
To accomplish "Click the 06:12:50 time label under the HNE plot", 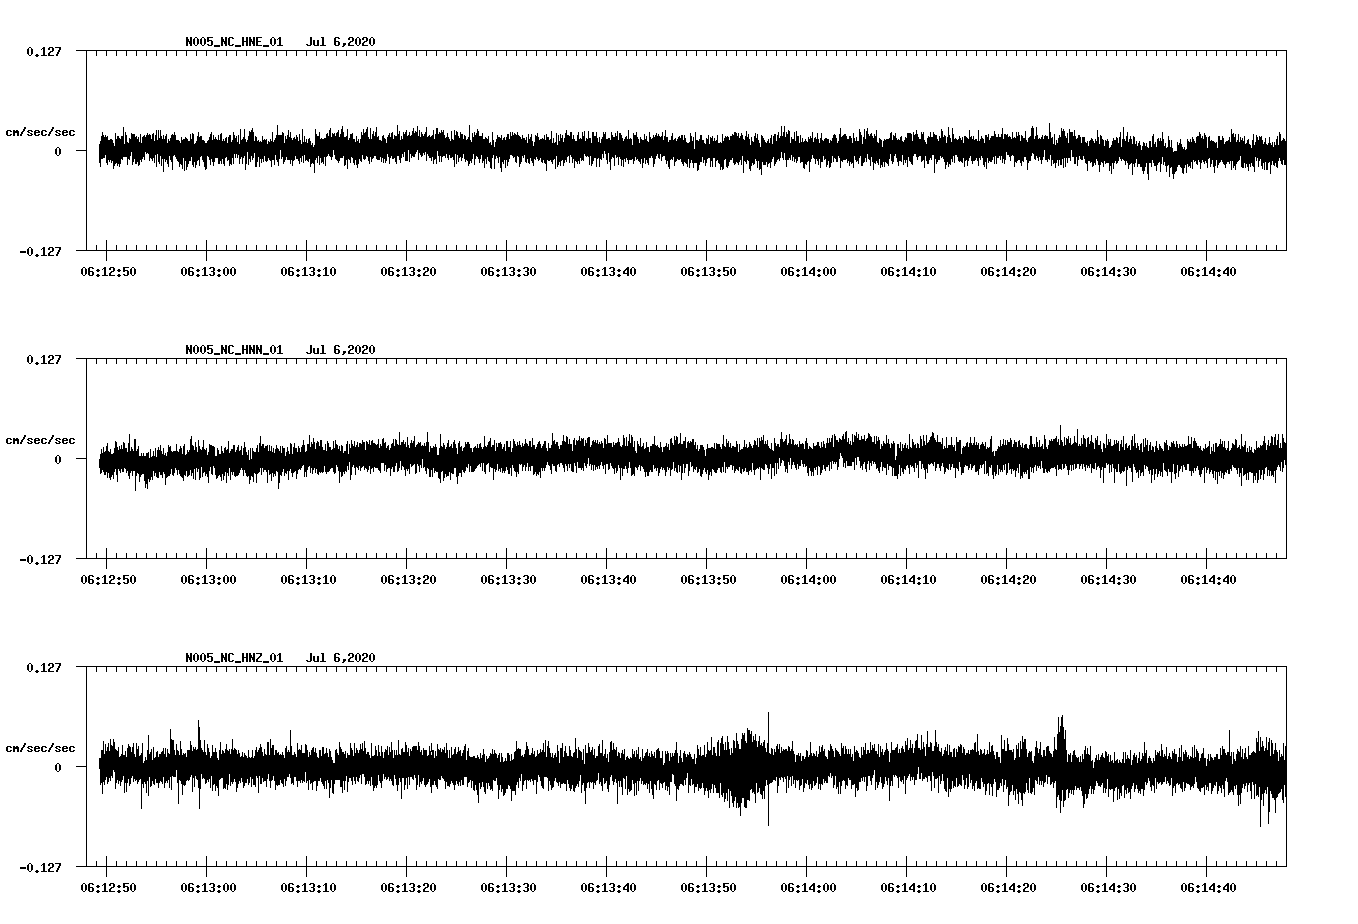I will 108,272.
